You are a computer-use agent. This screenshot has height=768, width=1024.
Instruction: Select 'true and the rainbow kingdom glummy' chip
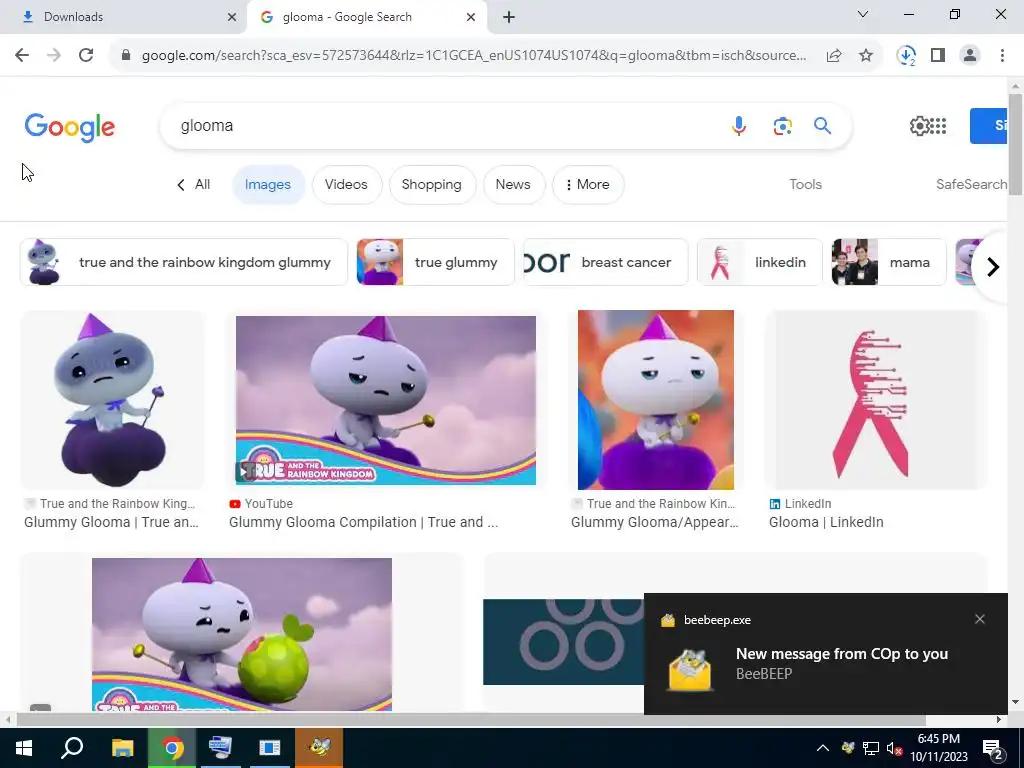(x=184, y=262)
